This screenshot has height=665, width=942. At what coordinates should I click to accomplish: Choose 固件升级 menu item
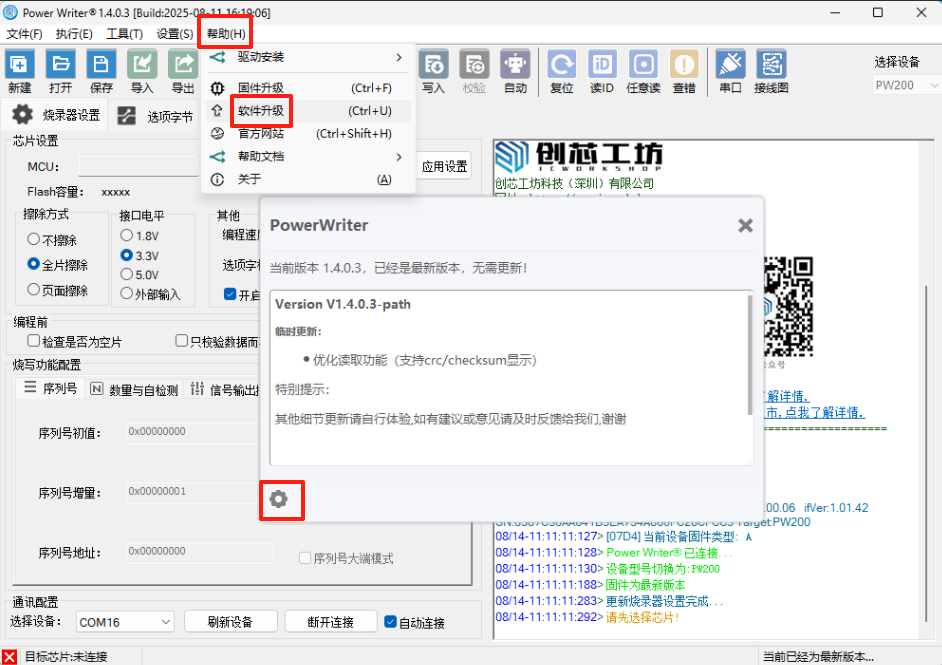point(308,88)
